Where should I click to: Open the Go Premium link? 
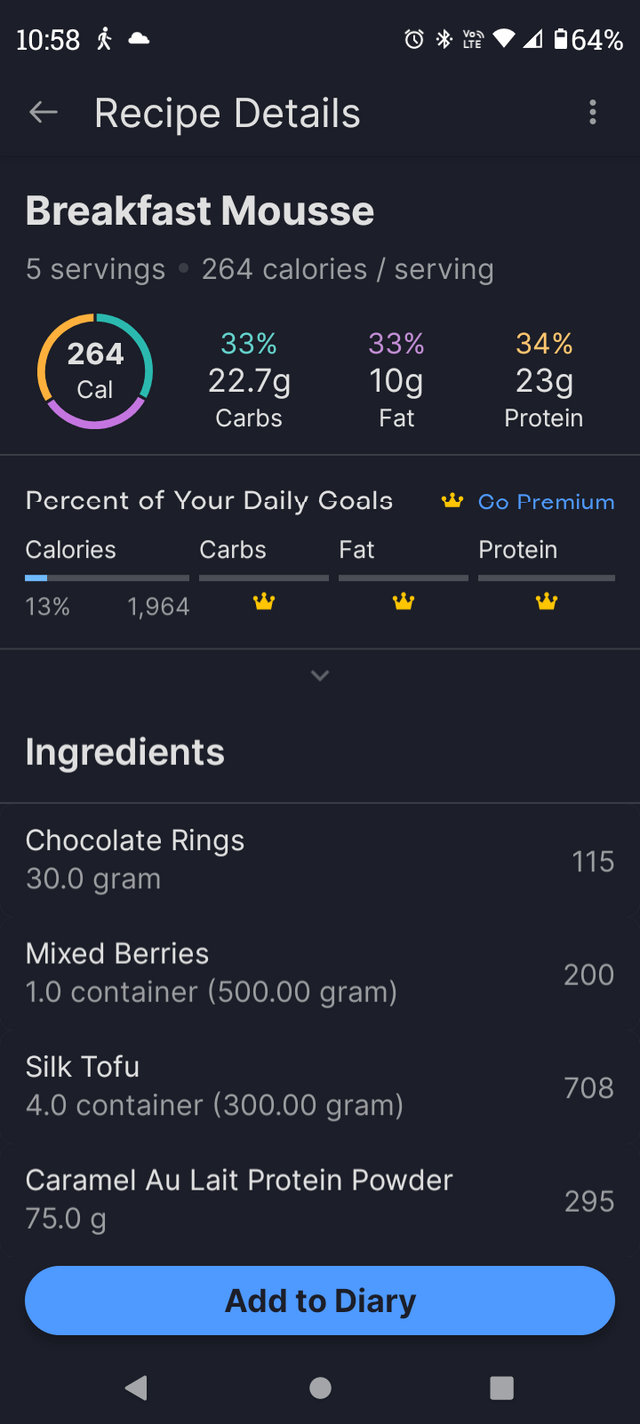pos(546,502)
